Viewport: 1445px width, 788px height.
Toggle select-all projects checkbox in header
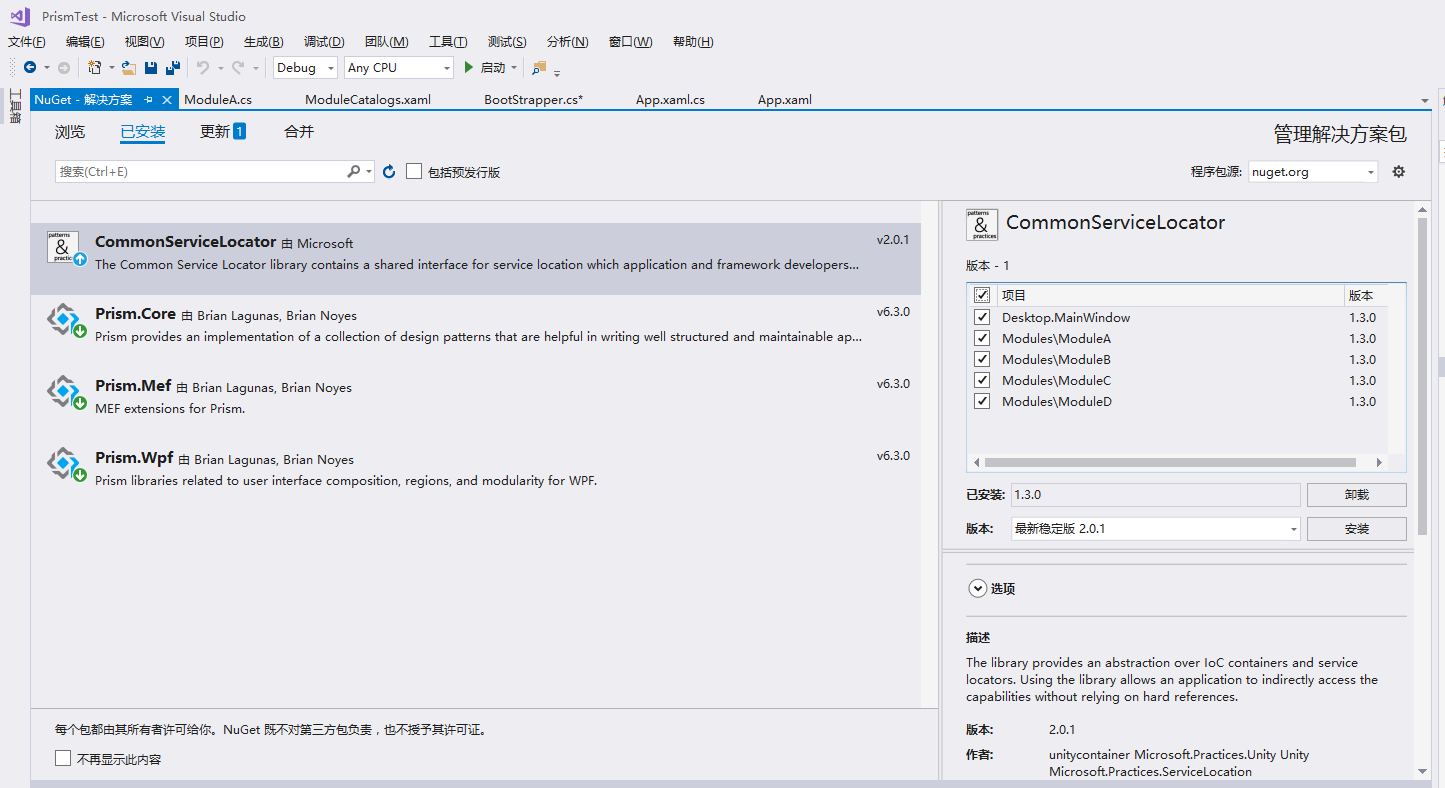(x=982, y=295)
